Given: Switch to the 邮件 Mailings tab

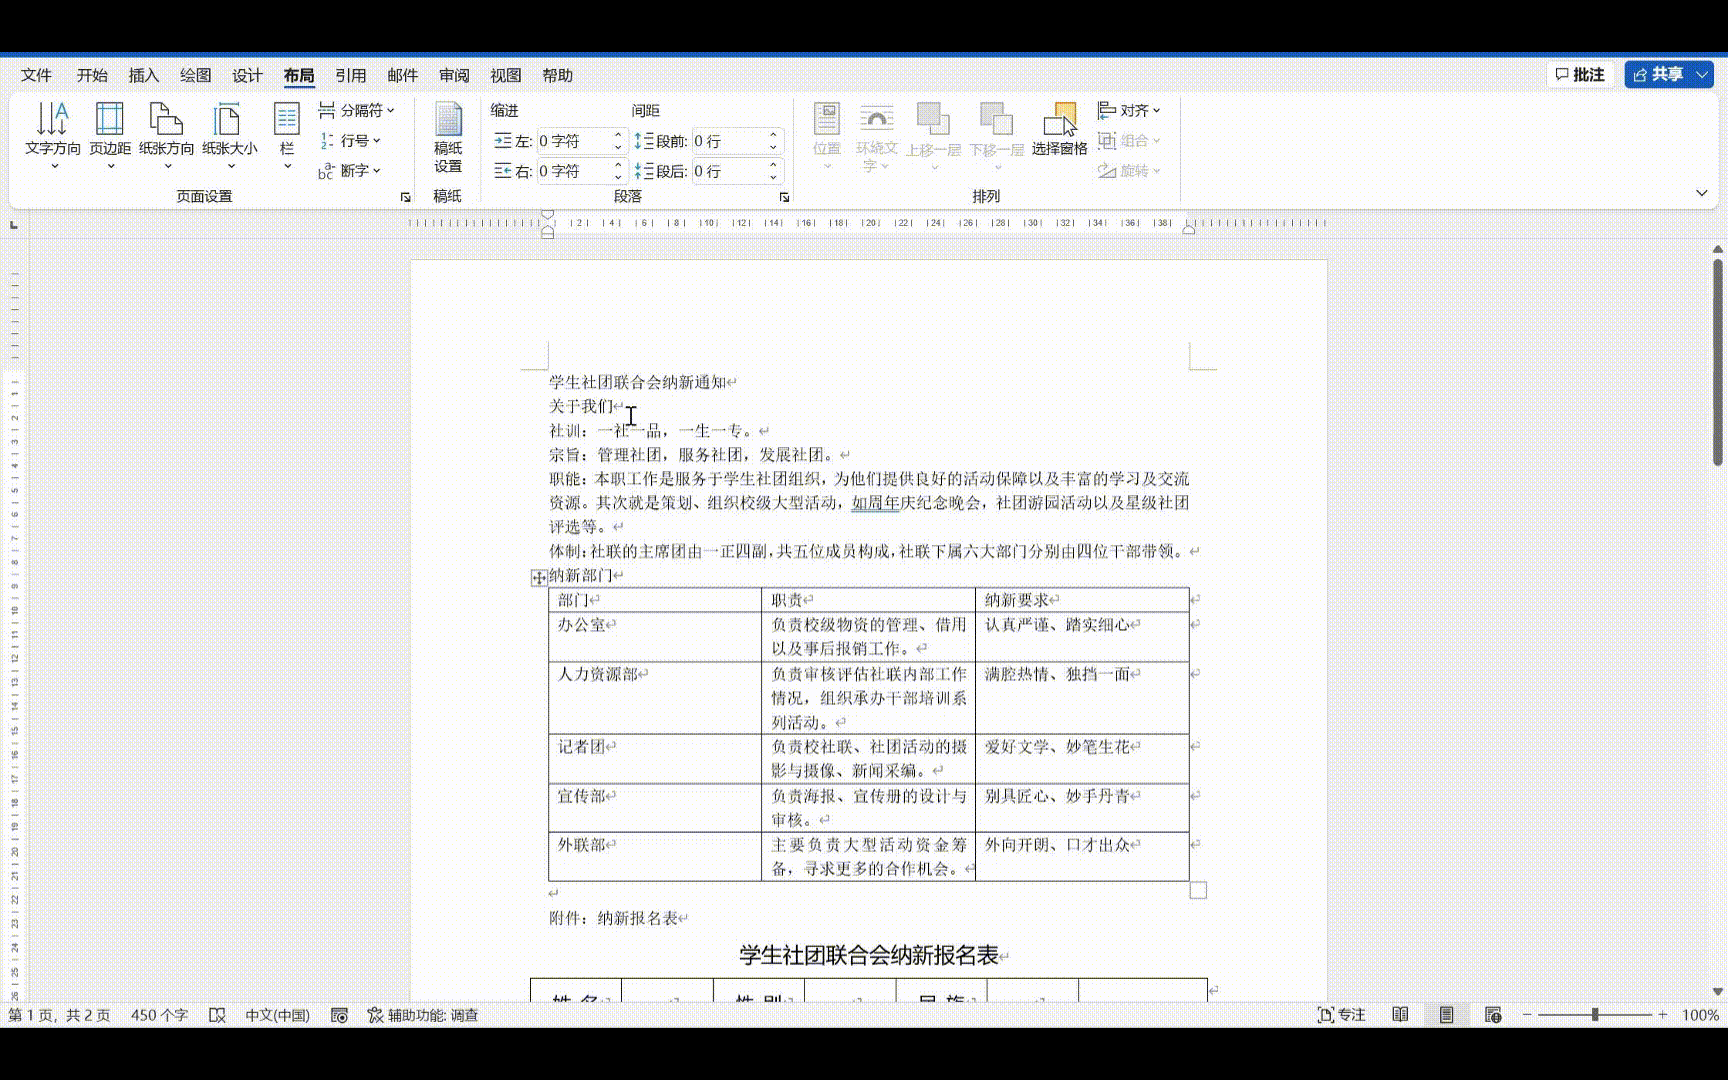Looking at the screenshot, I should 402,76.
